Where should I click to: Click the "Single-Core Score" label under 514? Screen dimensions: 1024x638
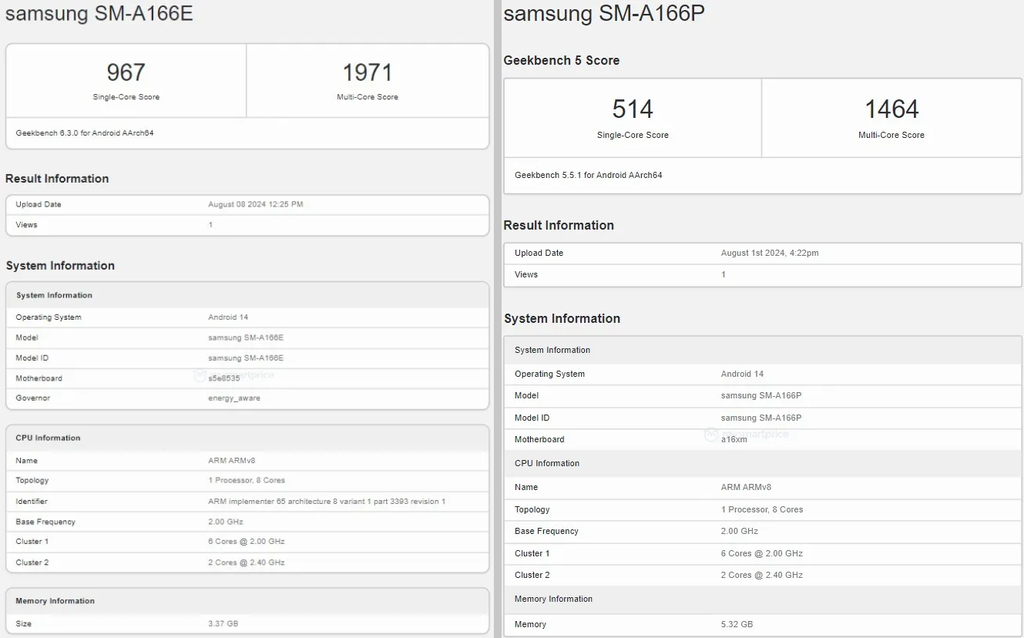coord(632,135)
